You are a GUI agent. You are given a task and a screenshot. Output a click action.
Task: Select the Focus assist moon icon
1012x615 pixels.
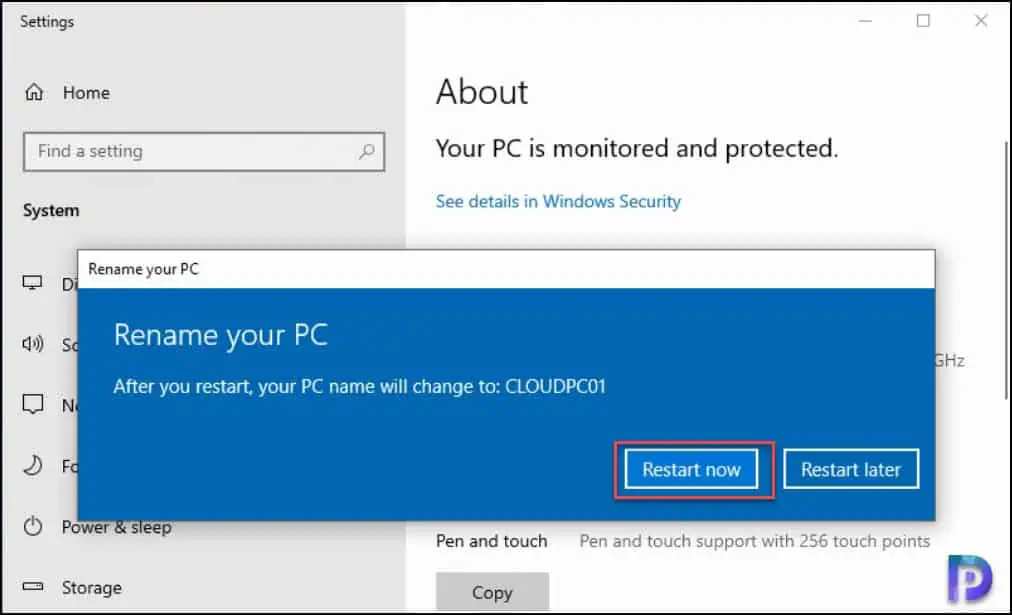(33, 465)
